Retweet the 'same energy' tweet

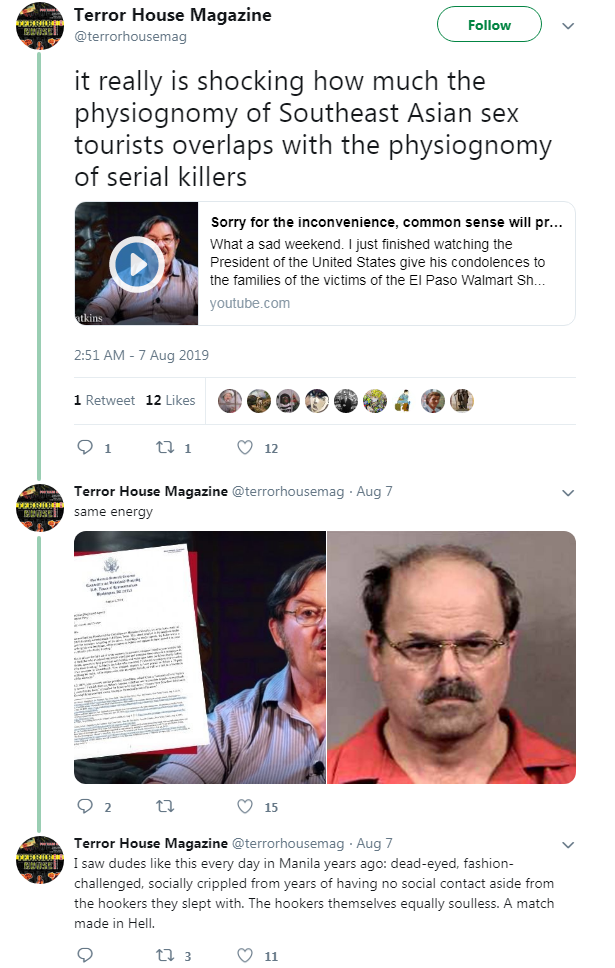tap(165, 806)
